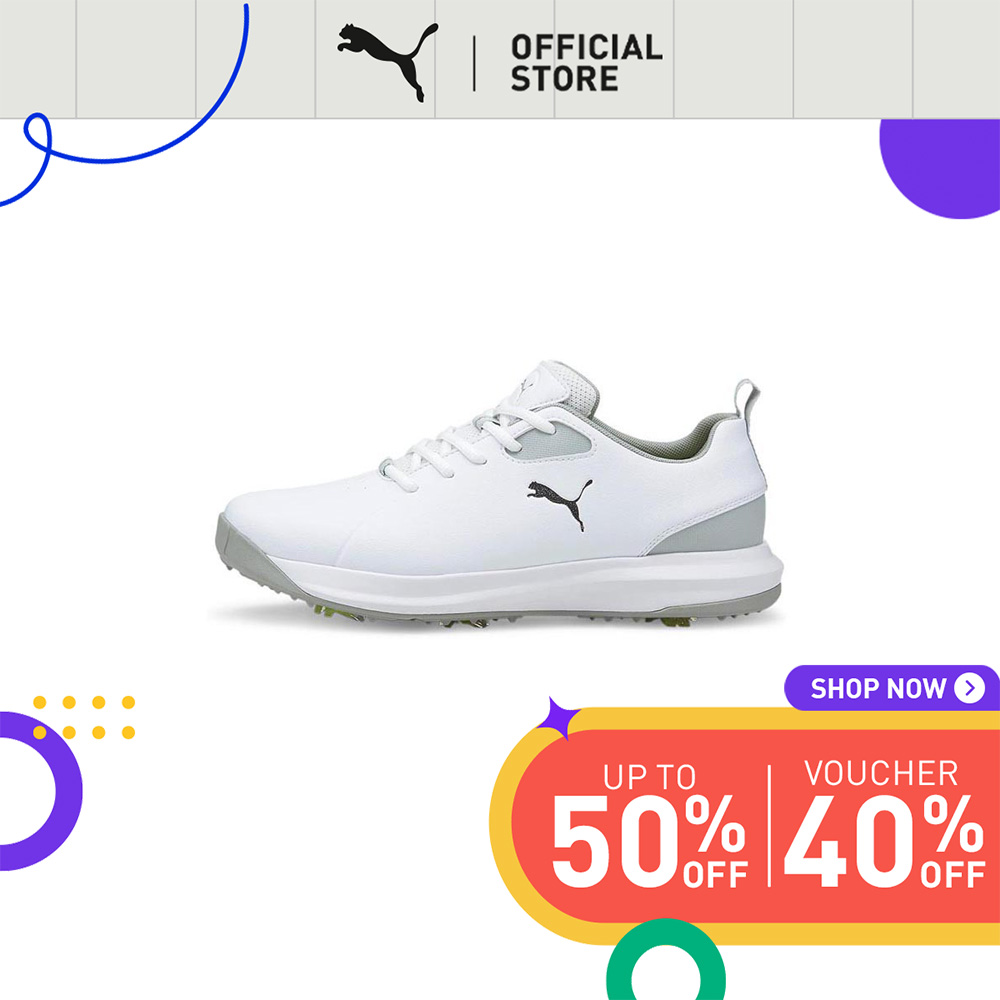Image resolution: width=1000 pixels, height=1000 pixels.
Task: Click the purple ring on left edge
Action: [x=41, y=791]
